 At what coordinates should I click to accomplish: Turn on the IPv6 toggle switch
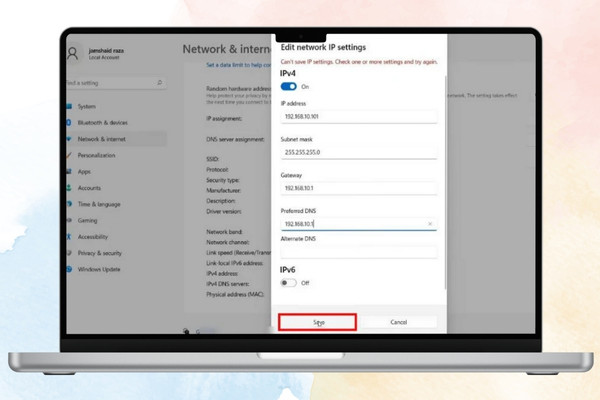point(289,283)
